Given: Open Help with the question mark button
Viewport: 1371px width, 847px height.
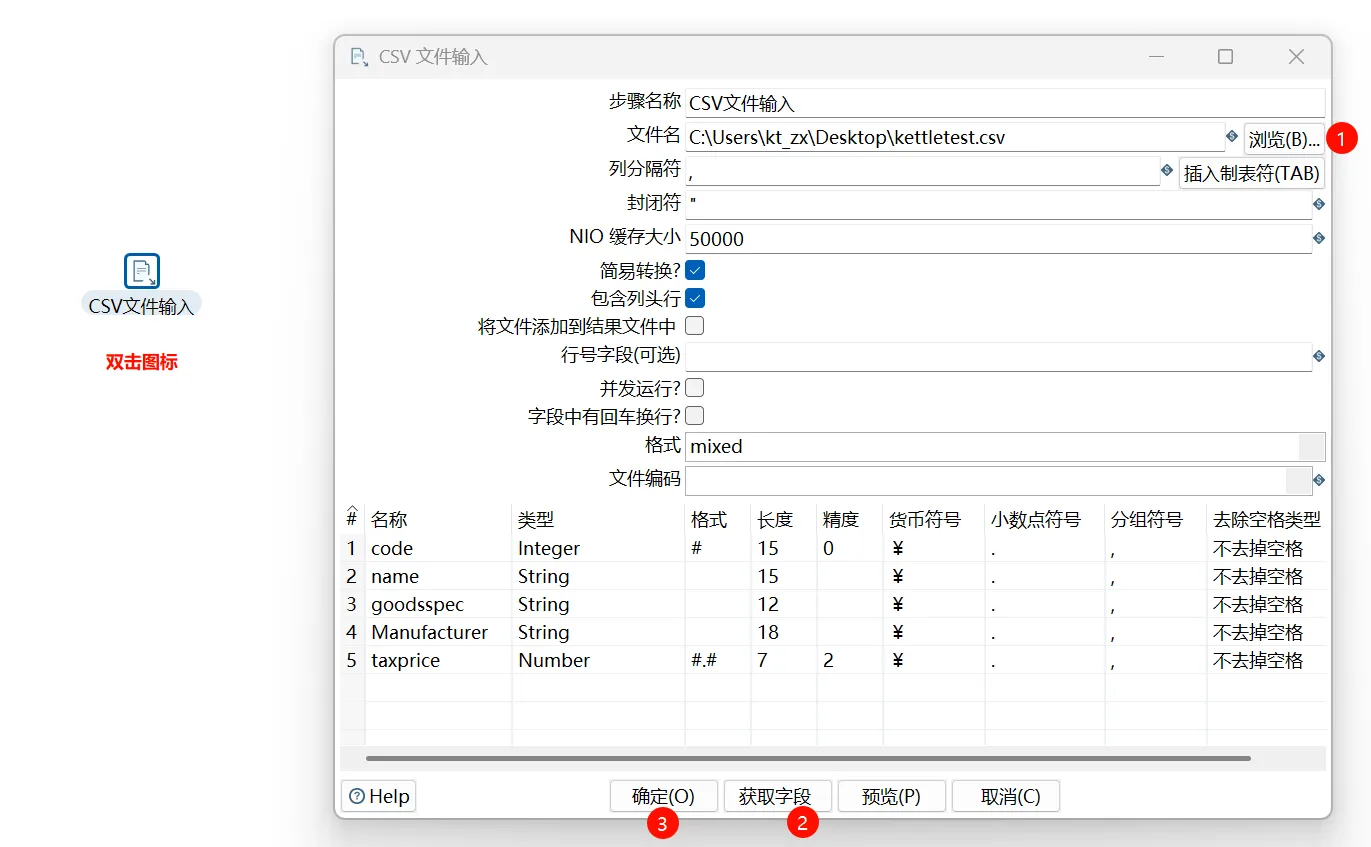Looking at the screenshot, I should click(x=379, y=796).
